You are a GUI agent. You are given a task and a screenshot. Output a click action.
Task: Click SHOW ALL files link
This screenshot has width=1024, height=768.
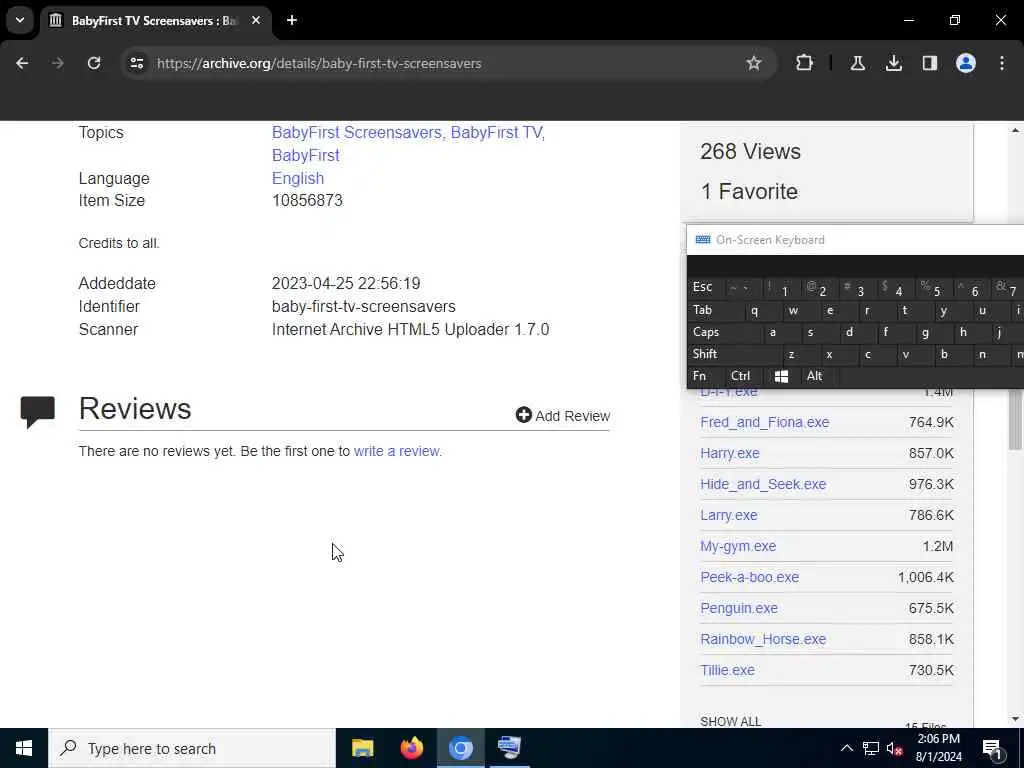(730, 722)
